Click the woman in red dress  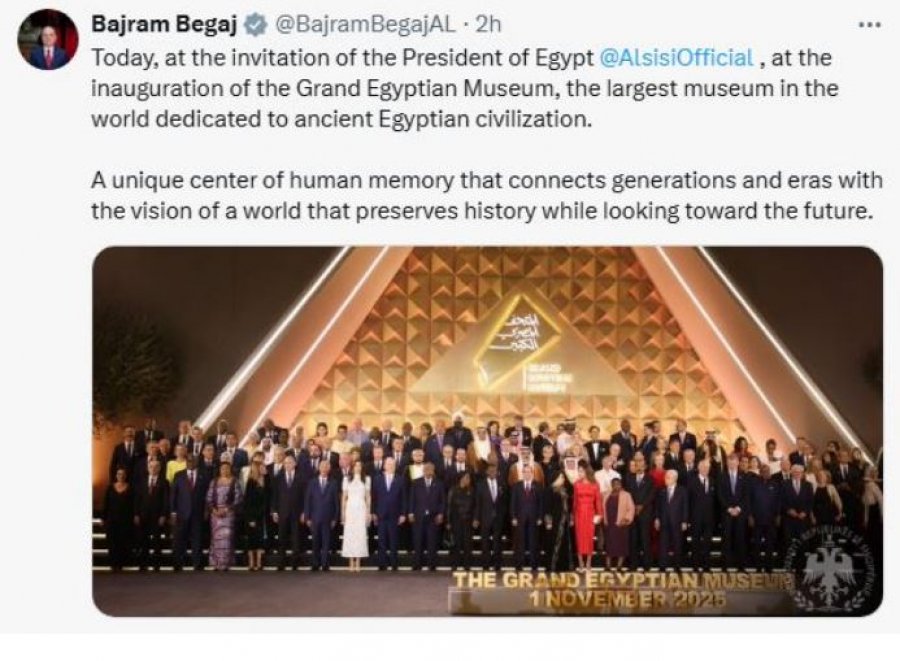coord(586,517)
